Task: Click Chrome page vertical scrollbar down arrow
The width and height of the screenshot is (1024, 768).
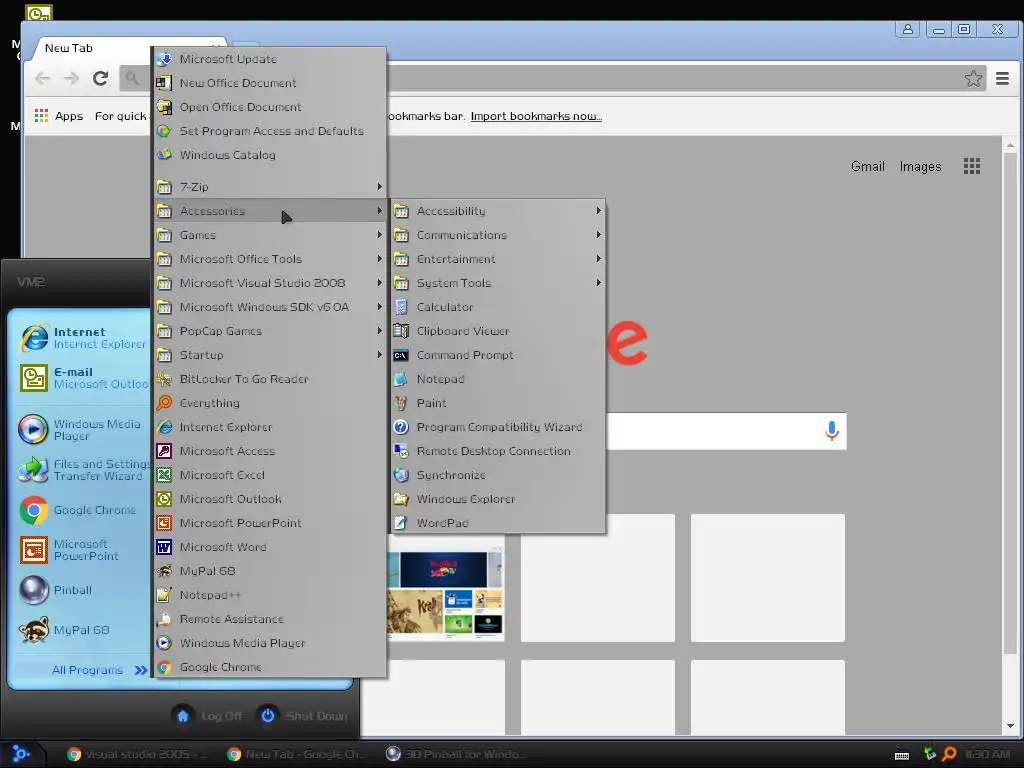Action: pyautogui.click(x=1010, y=726)
